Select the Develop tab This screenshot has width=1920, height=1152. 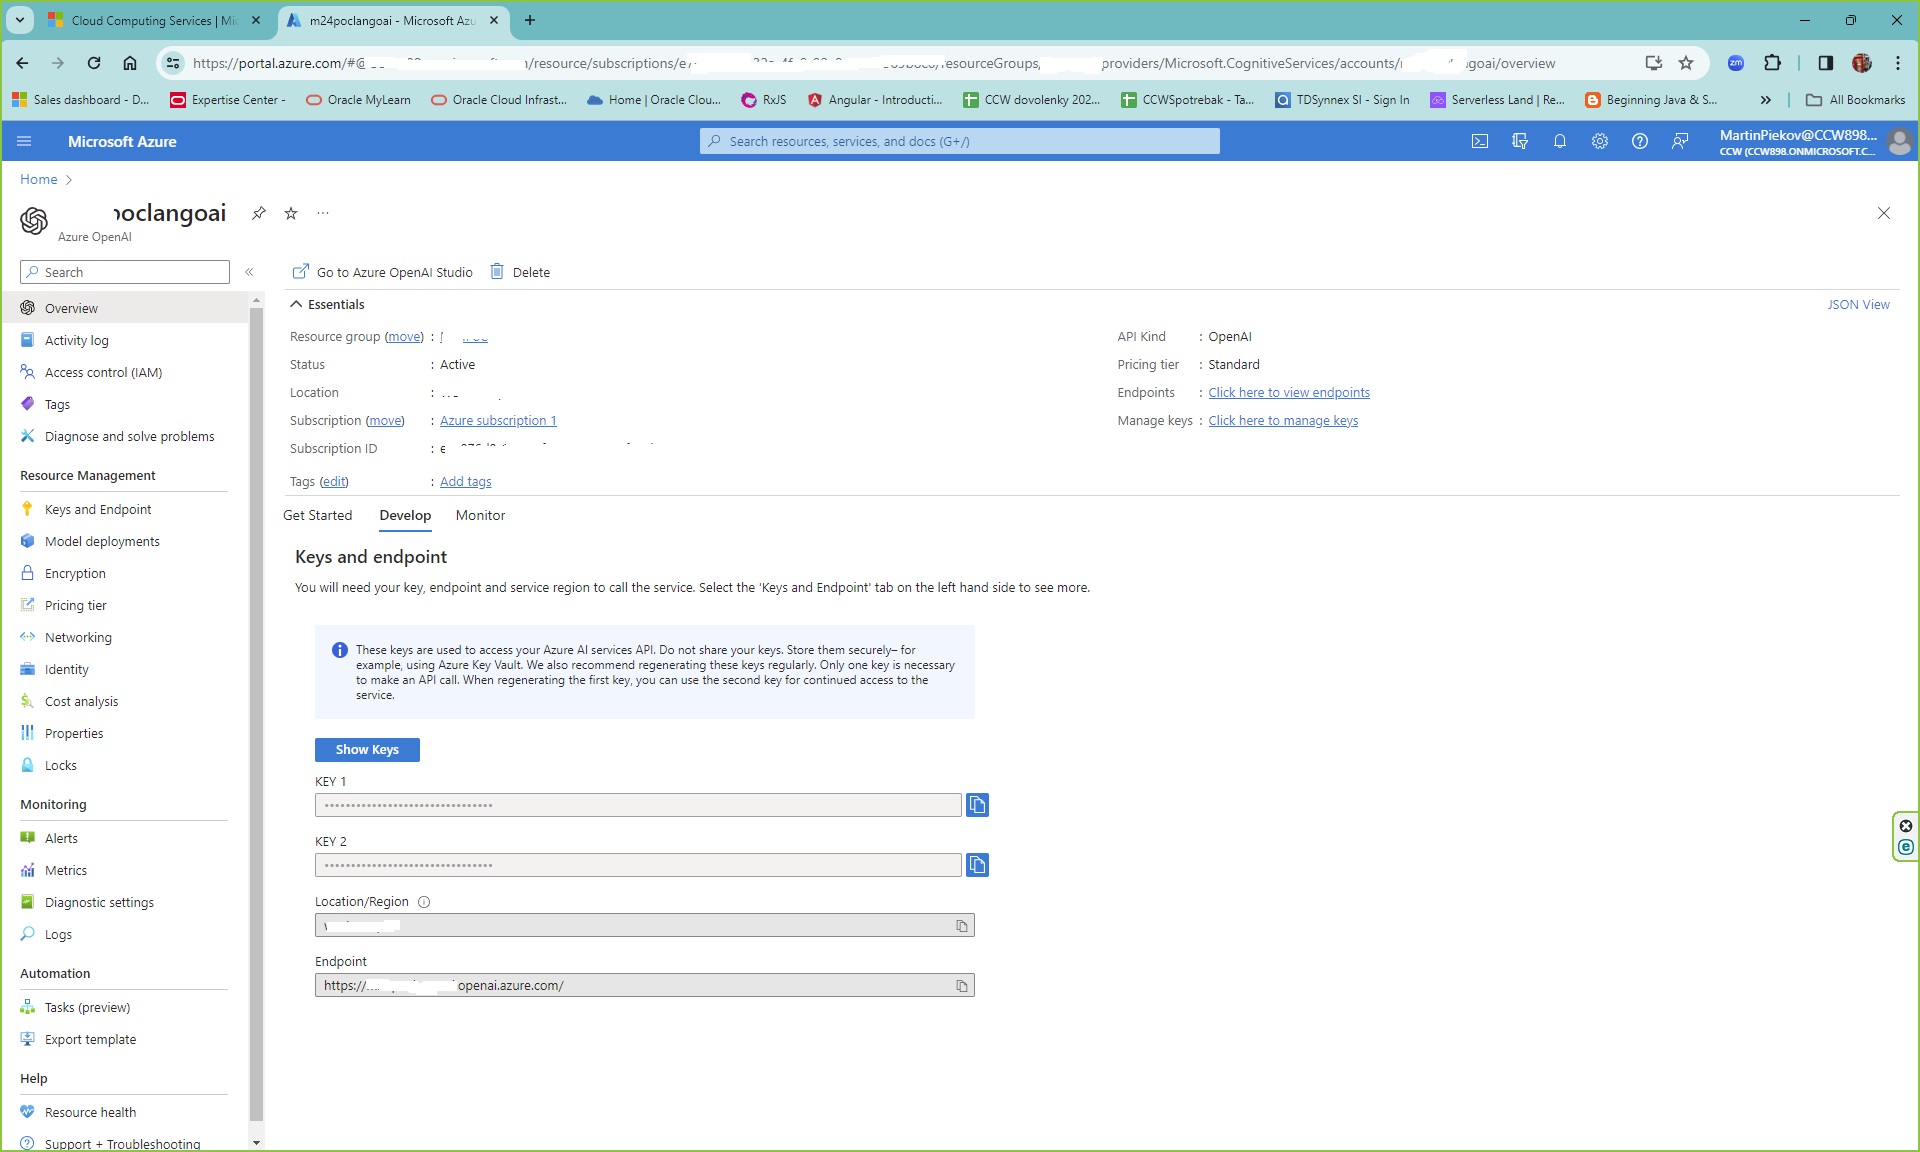[405, 515]
